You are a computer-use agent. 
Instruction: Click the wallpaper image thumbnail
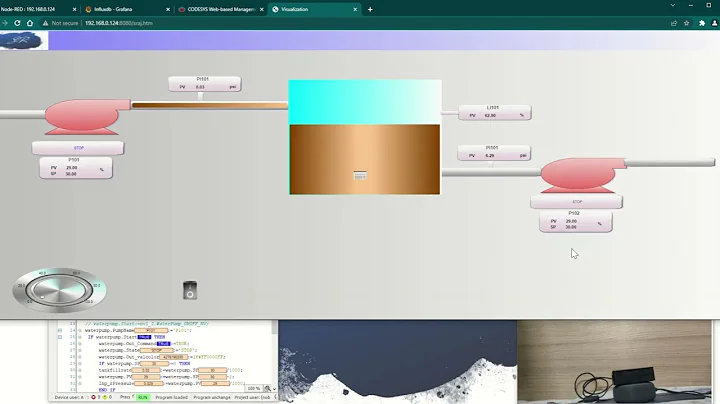tap(398, 362)
